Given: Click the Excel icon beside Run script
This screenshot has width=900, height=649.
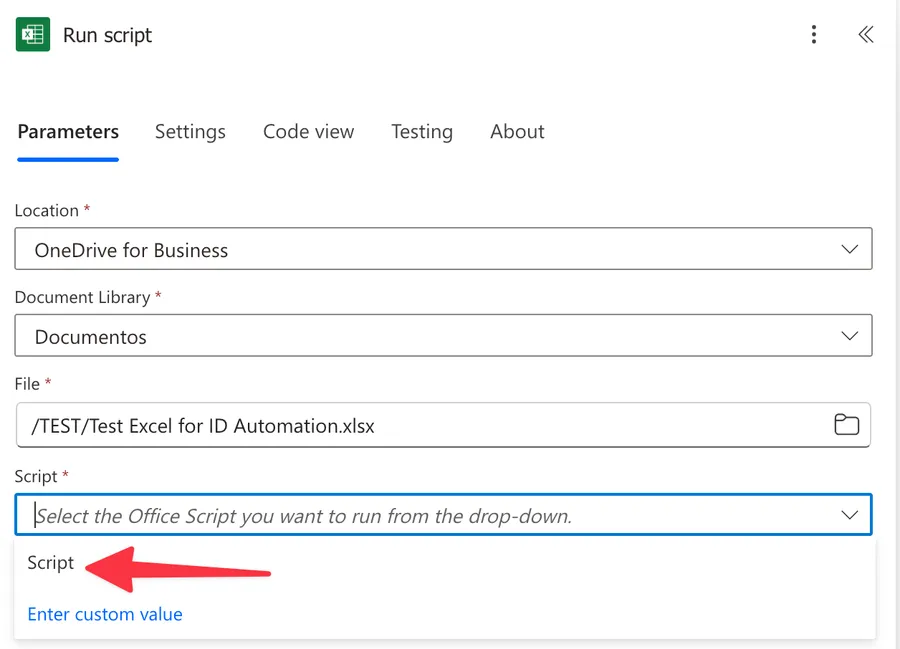Looking at the screenshot, I should click(x=31, y=33).
